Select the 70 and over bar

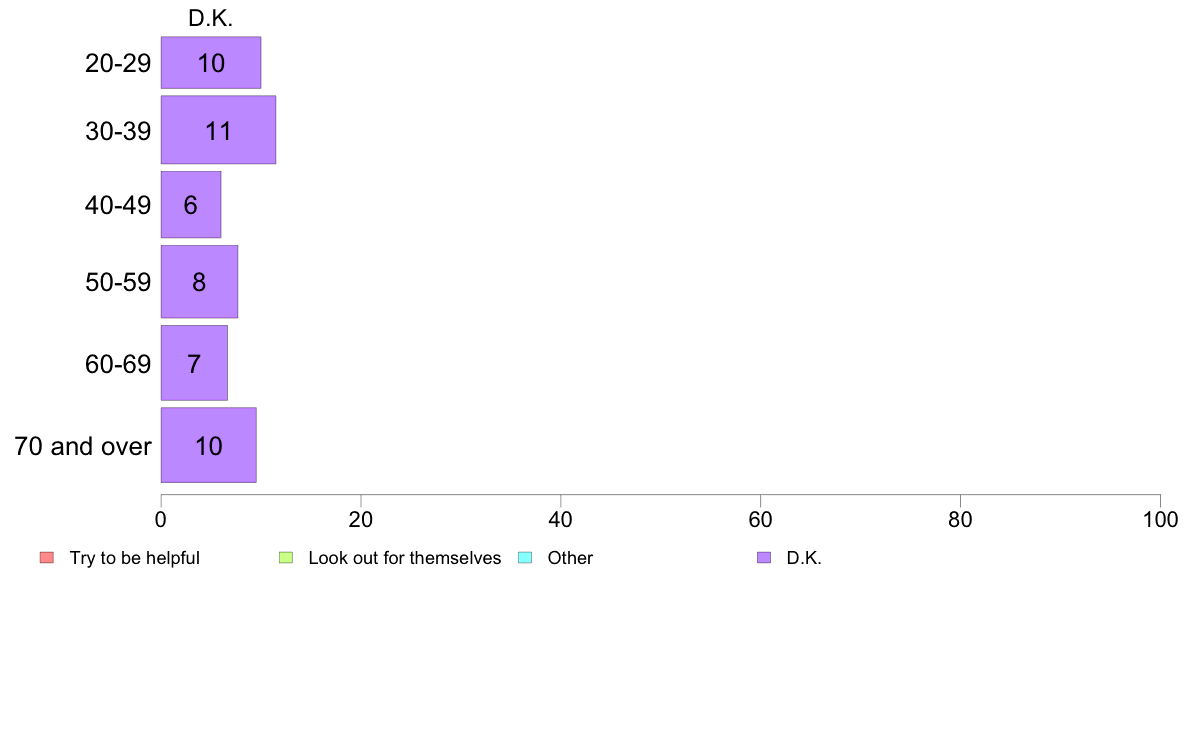208,445
